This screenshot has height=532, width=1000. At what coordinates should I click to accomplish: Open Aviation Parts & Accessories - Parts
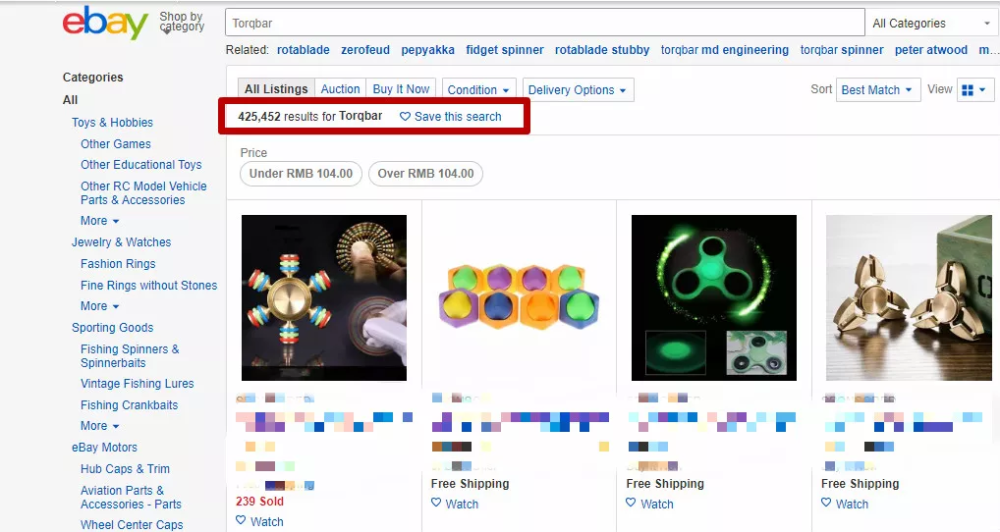click(131, 497)
